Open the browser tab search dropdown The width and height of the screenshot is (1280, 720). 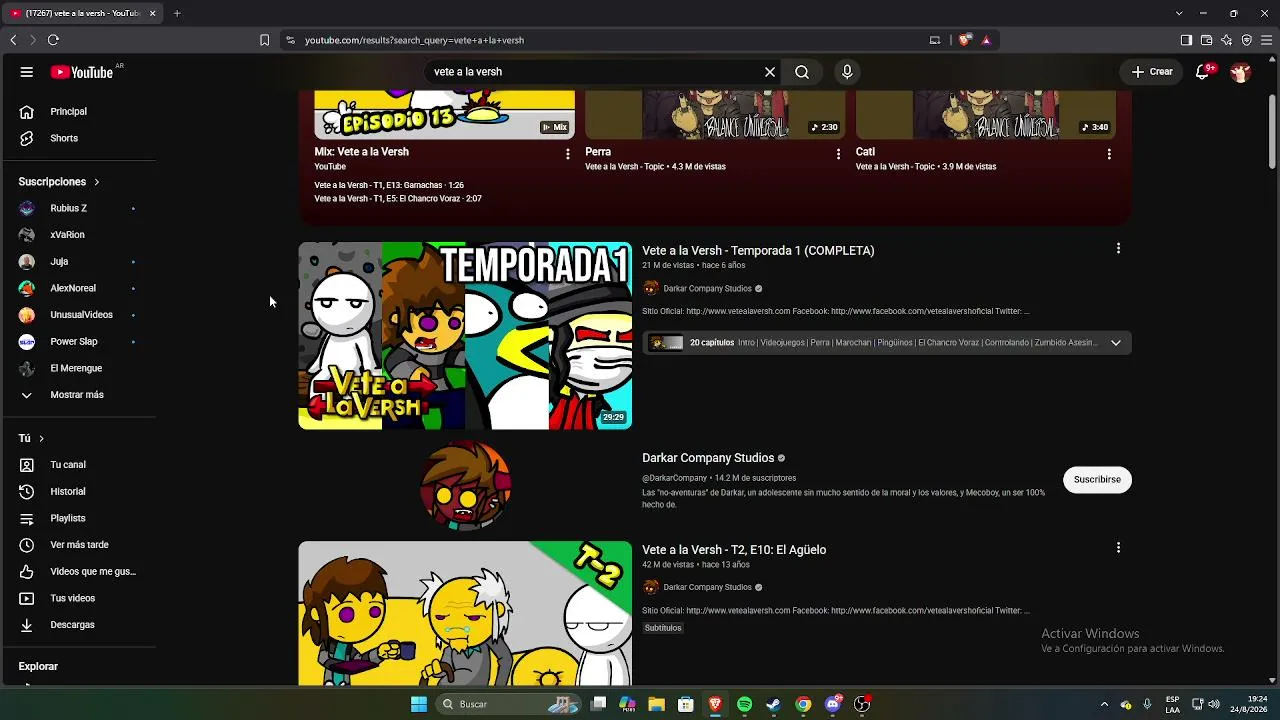click(x=1179, y=13)
